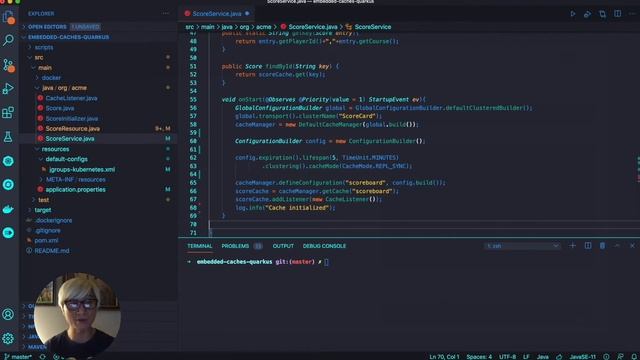Open the Explorer view in activity bar

(x=8, y=17)
